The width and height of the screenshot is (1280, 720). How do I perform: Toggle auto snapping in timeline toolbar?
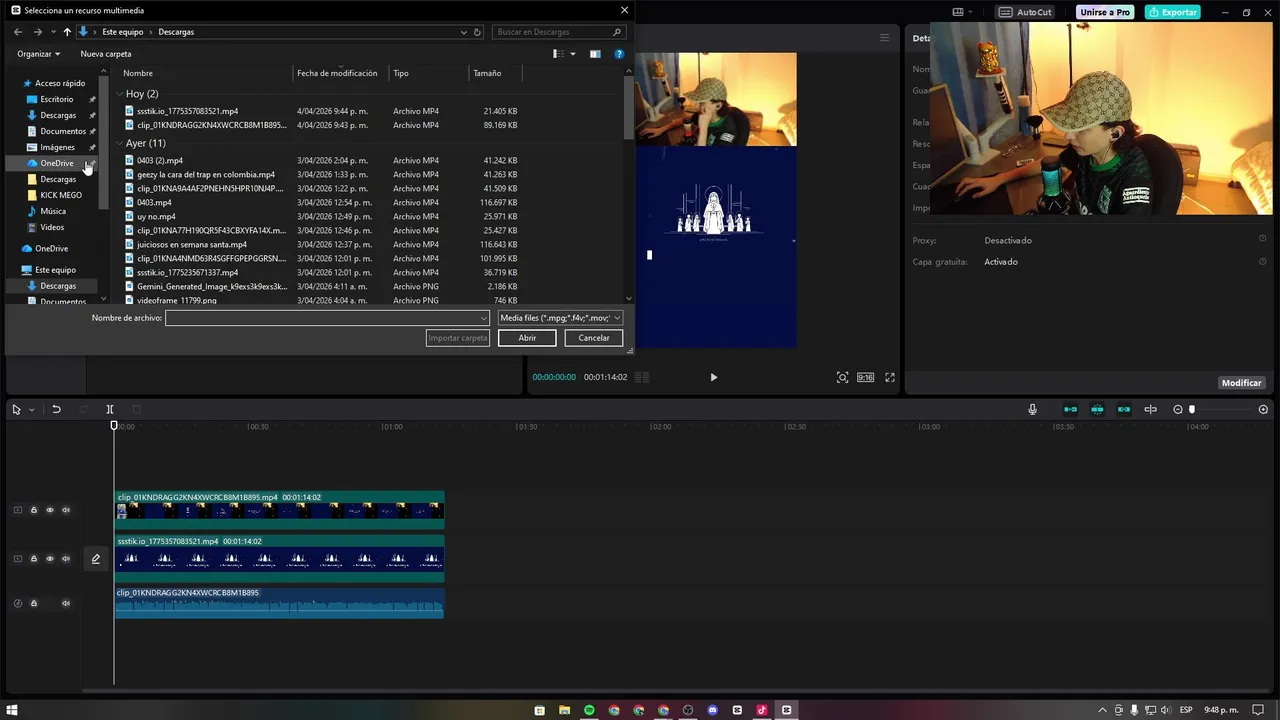tap(1097, 409)
